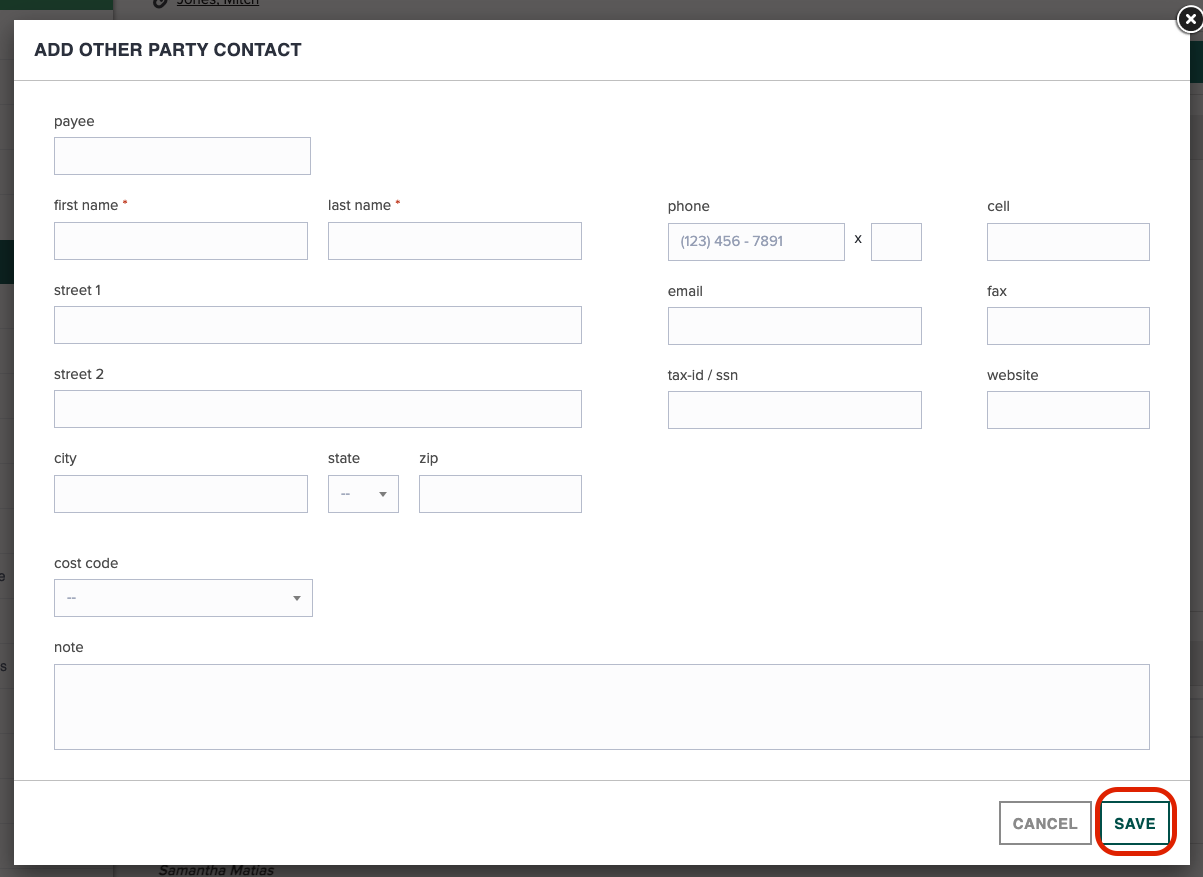
Task: Focus the phone number field
Action: pos(756,242)
